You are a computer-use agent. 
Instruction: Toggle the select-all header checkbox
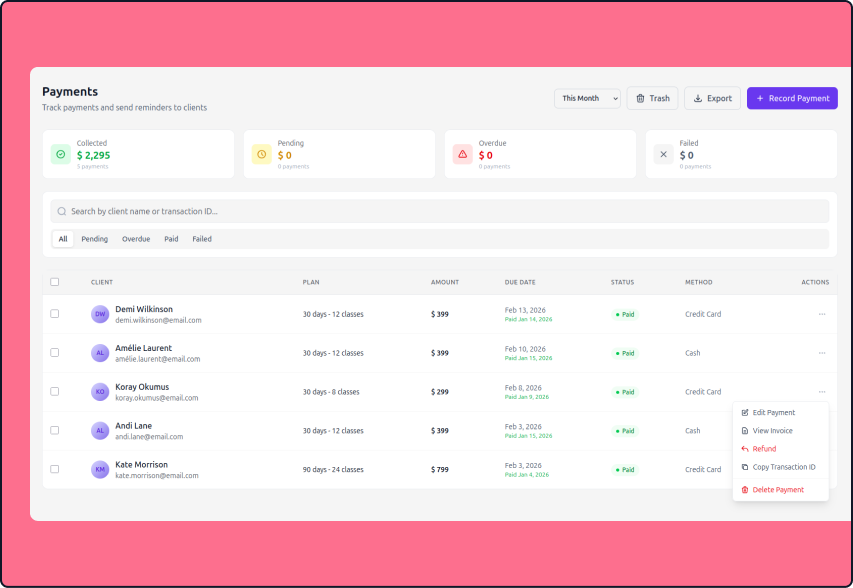[x=55, y=282]
